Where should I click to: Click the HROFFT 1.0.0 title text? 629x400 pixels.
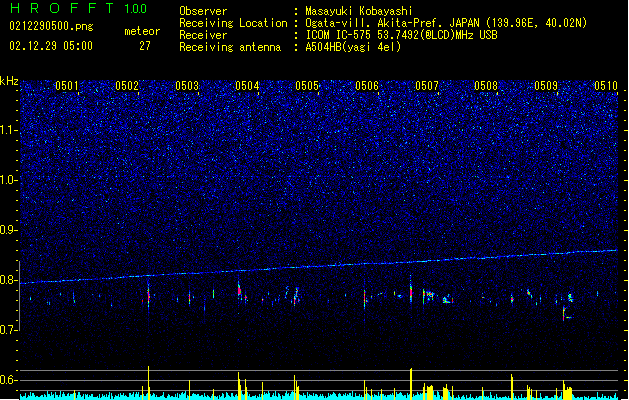coord(78,8)
